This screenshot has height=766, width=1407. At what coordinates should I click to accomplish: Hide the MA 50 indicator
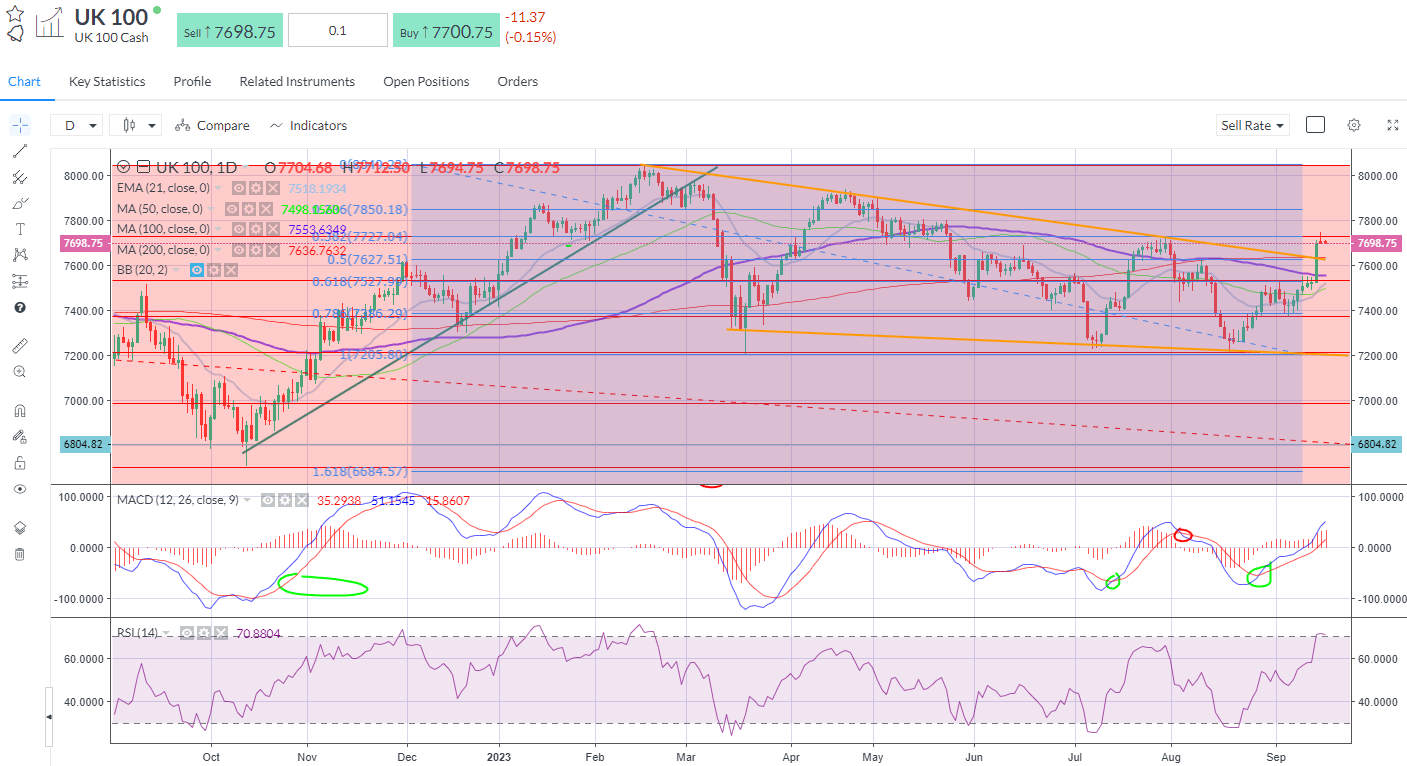pos(232,209)
